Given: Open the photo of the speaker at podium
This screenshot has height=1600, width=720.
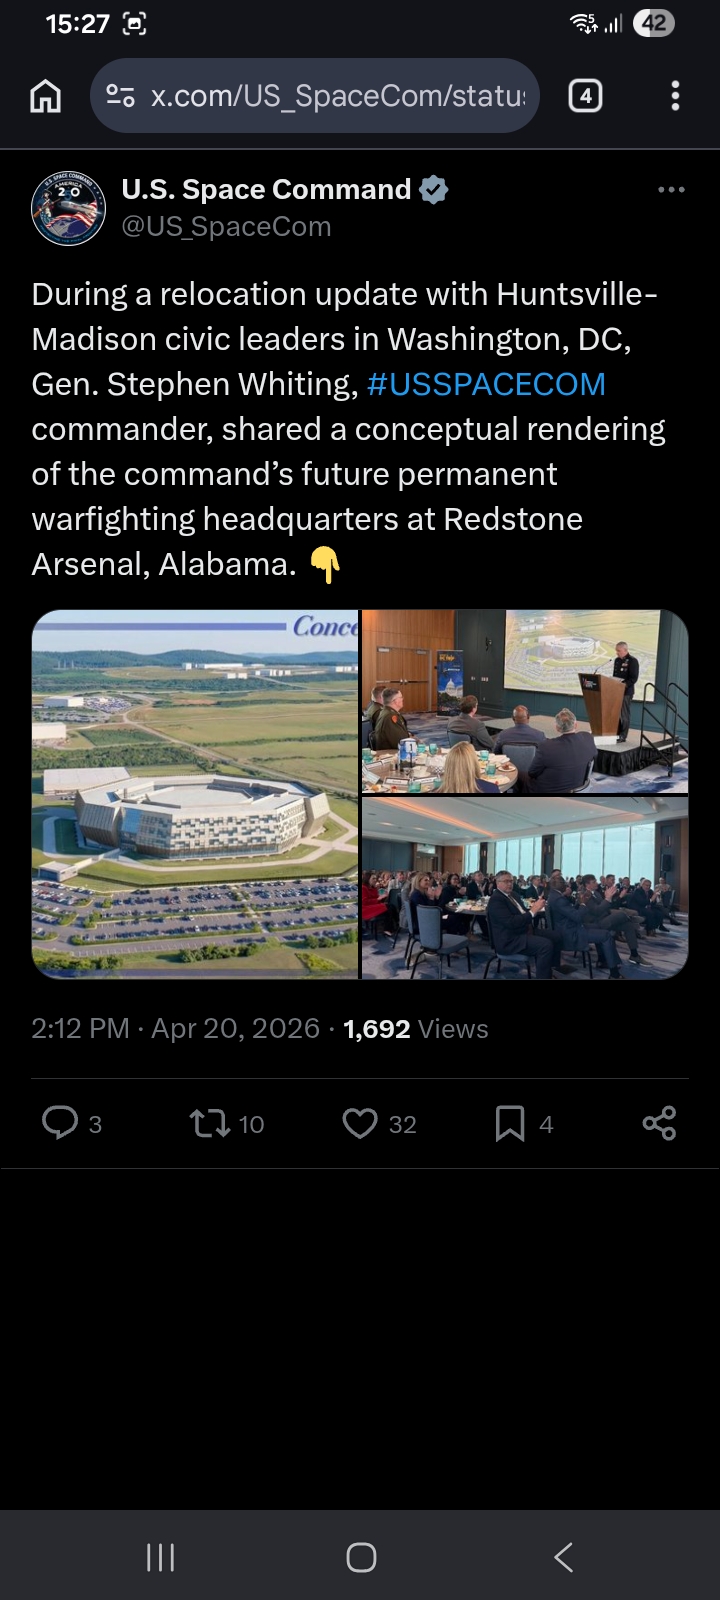Looking at the screenshot, I should [x=525, y=701].
